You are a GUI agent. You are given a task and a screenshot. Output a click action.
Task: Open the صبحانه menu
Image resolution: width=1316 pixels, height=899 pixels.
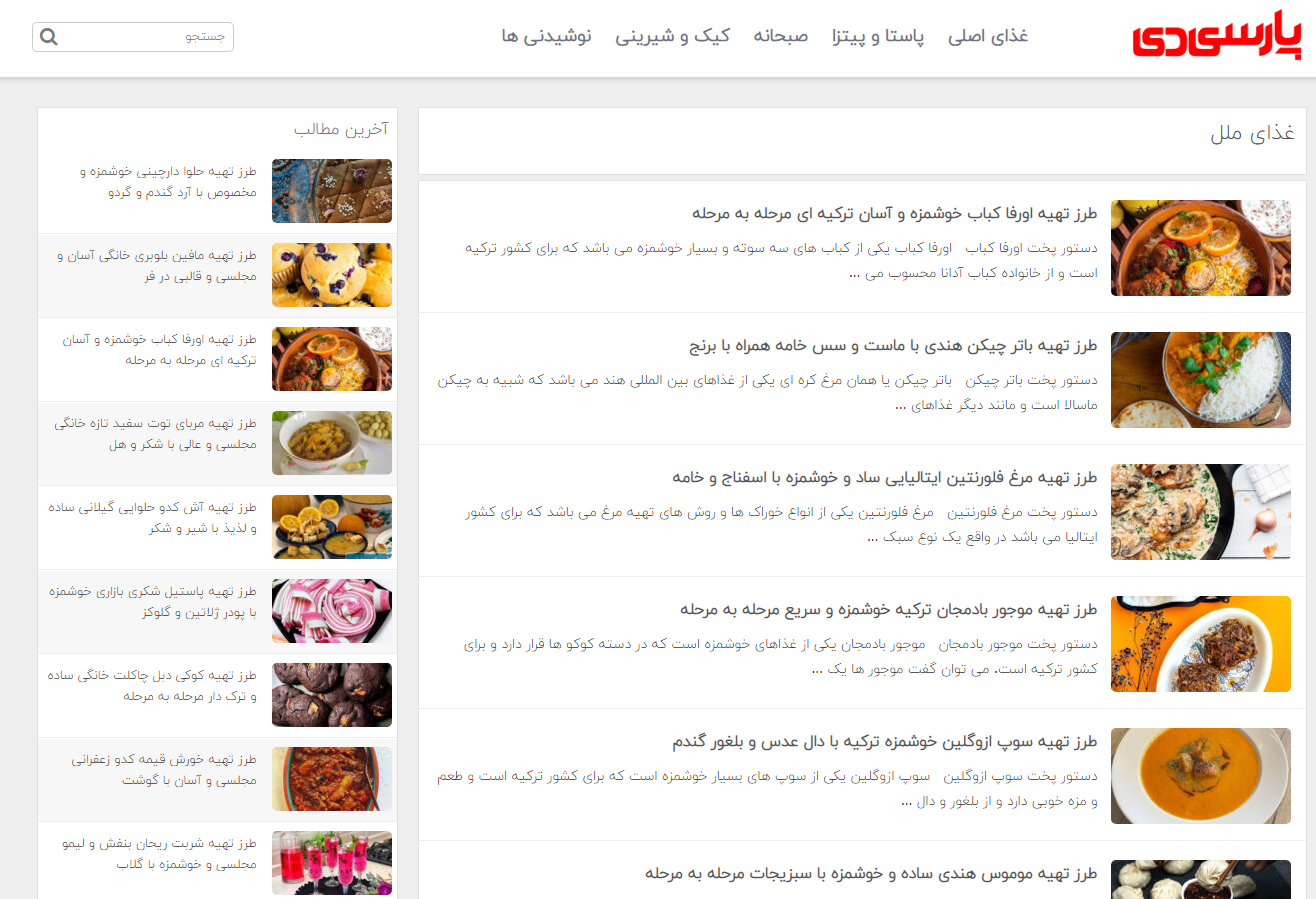(781, 36)
